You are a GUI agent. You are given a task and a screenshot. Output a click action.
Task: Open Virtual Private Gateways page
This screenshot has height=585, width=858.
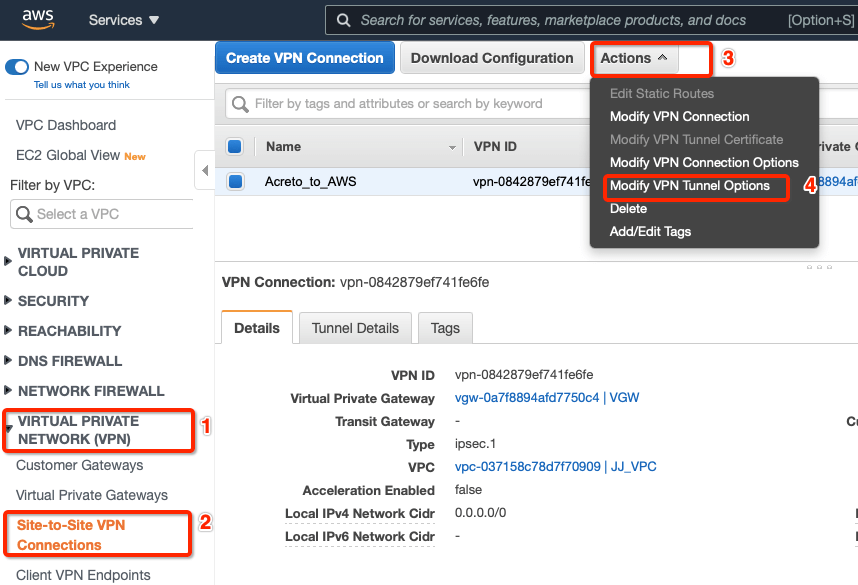(x=92, y=495)
